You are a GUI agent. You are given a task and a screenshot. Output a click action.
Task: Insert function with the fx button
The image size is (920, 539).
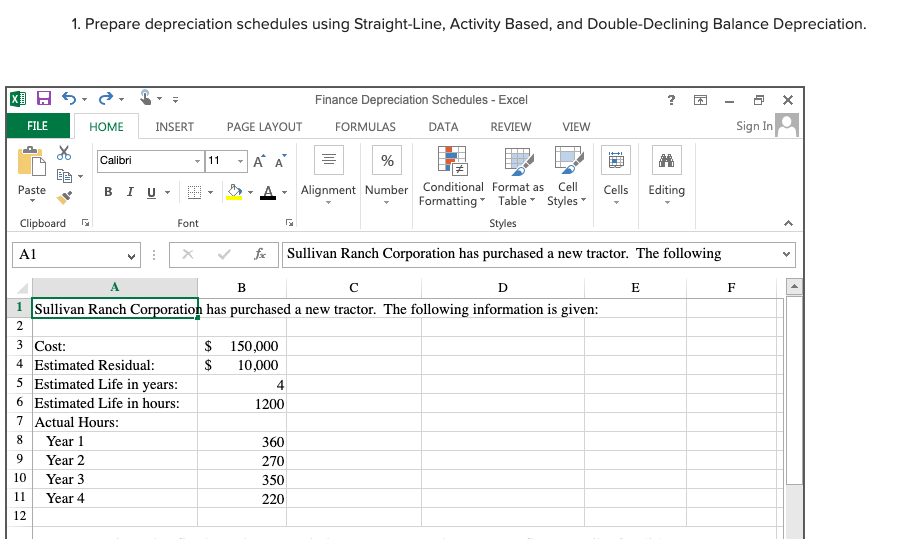coord(259,254)
